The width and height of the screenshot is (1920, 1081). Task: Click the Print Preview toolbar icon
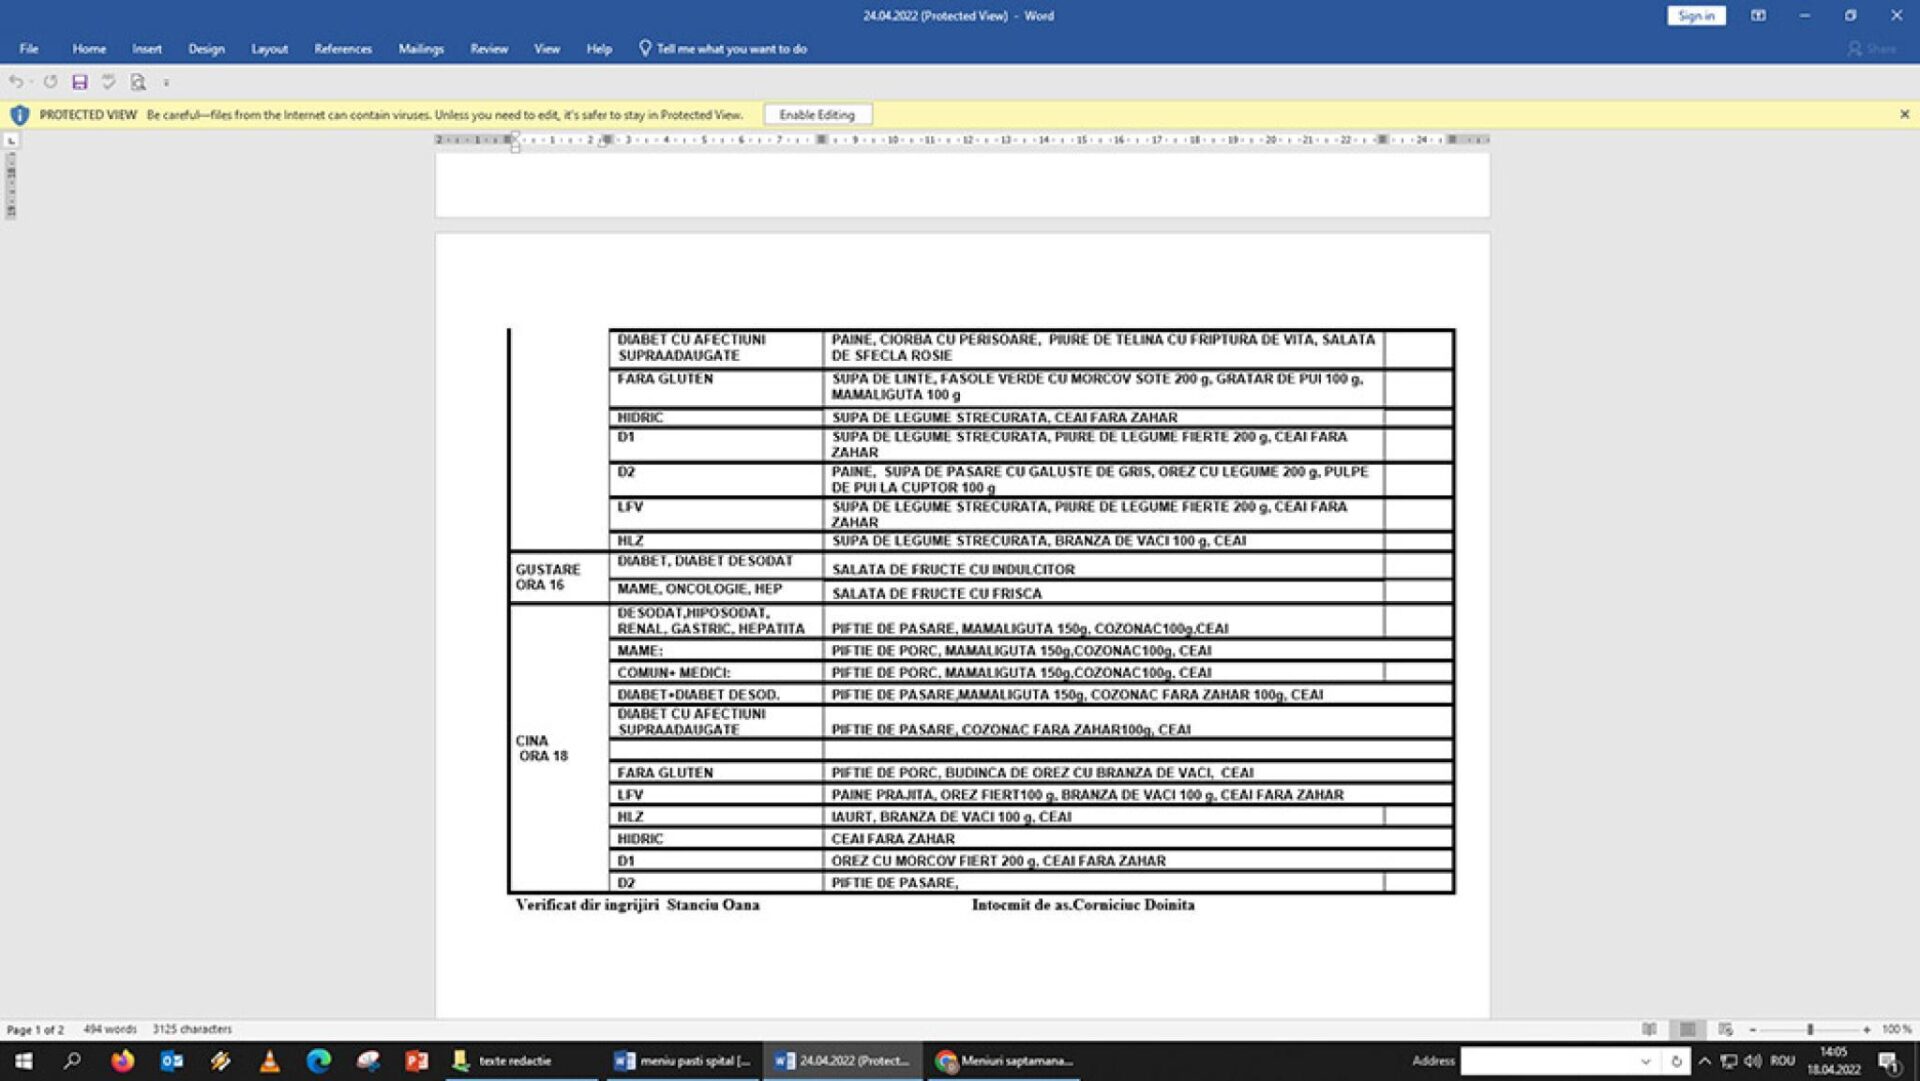pos(138,83)
